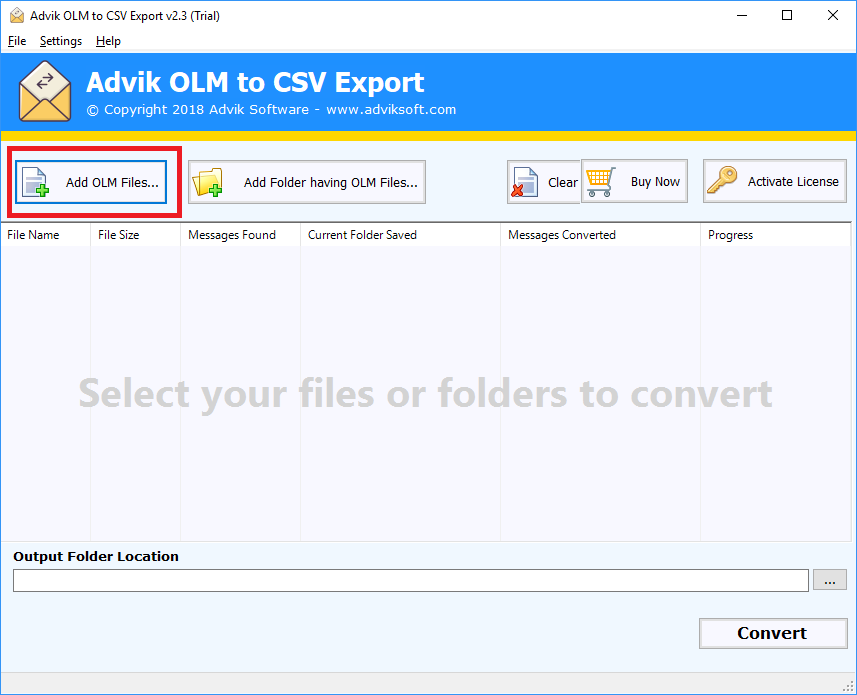This screenshot has width=857, height=695.
Task: Click the Clear document icon with red X
Action: click(x=525, y=182)
